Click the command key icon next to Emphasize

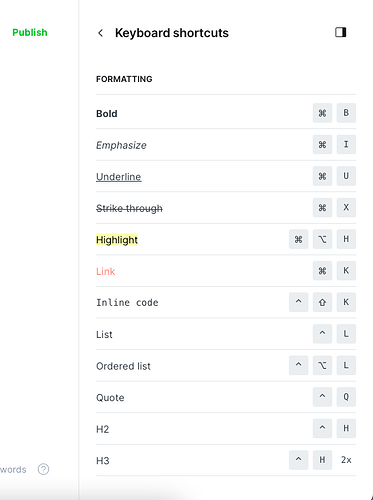(322, 144)
